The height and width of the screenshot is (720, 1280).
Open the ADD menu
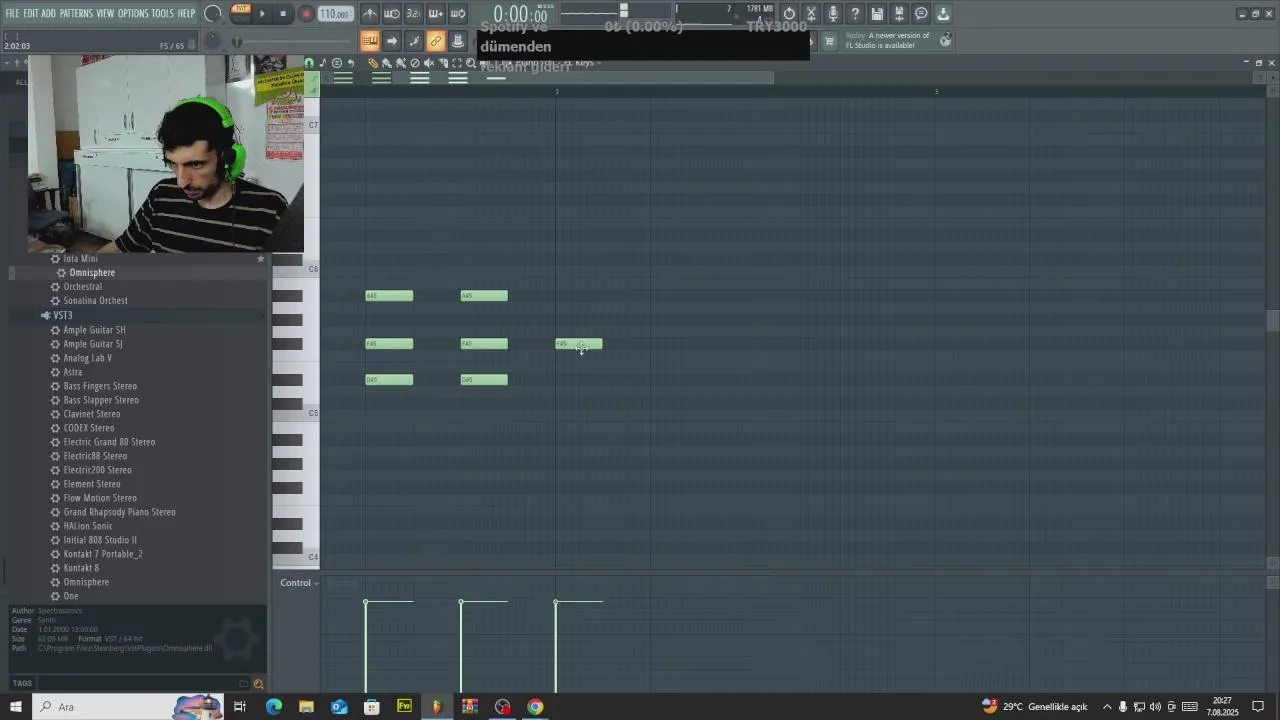click(49, 13)
